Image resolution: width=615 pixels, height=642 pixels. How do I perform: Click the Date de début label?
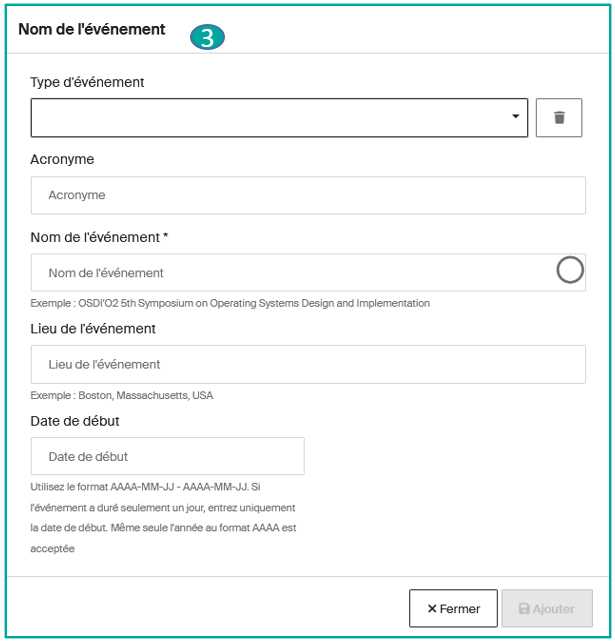point(75,421)
